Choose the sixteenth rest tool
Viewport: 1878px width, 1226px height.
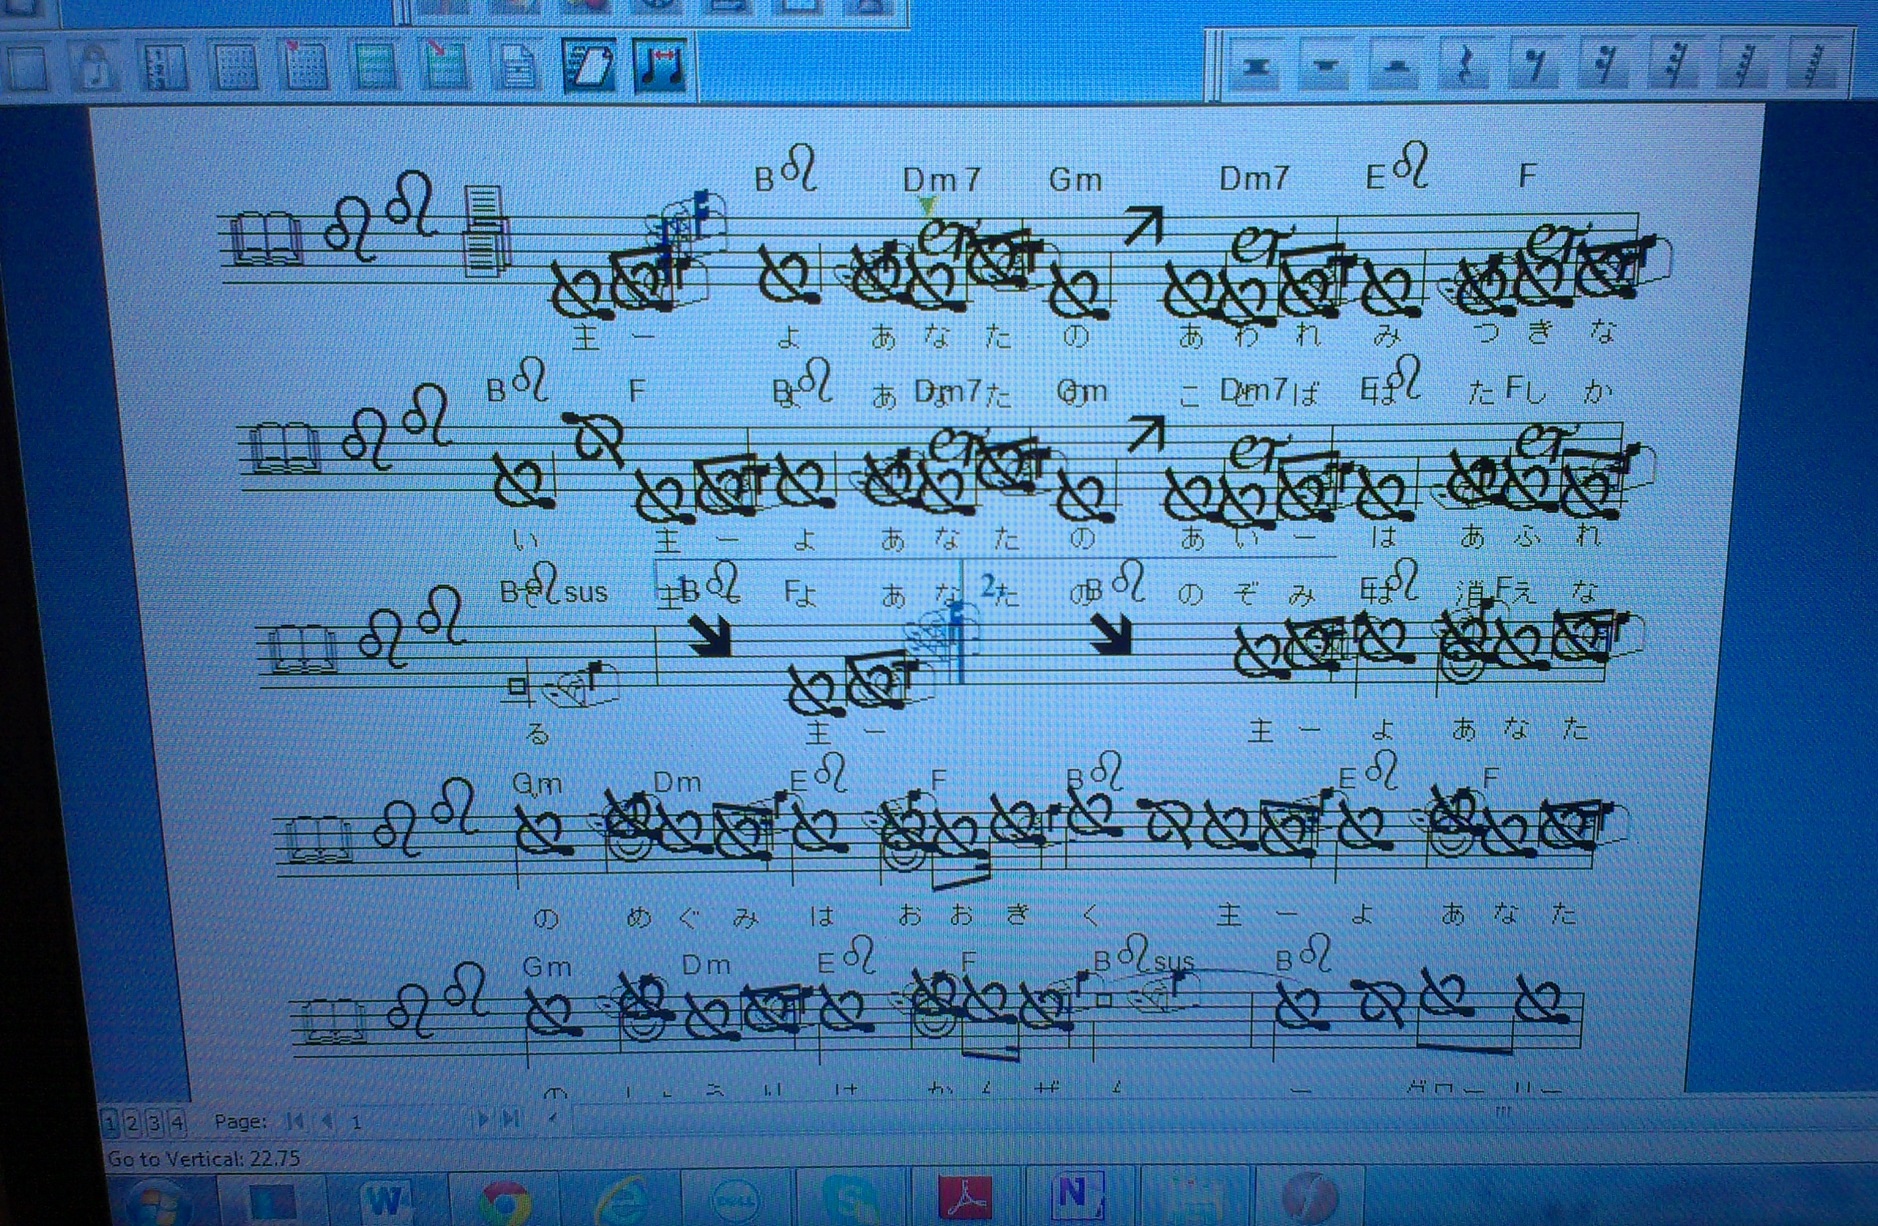tap(1604, 66)
